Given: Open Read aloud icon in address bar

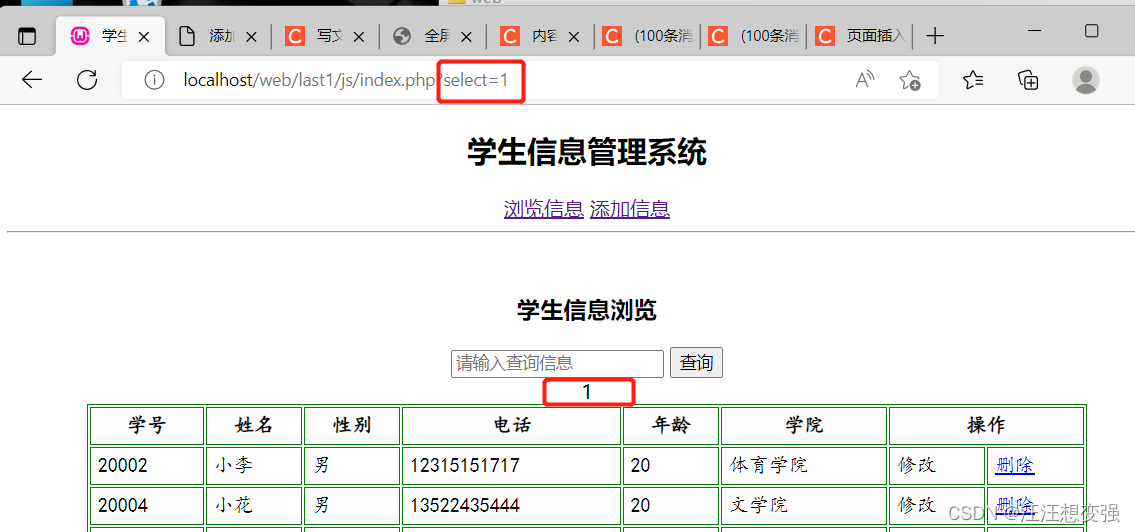Looking at the screenshot, I should click(864, 80).
